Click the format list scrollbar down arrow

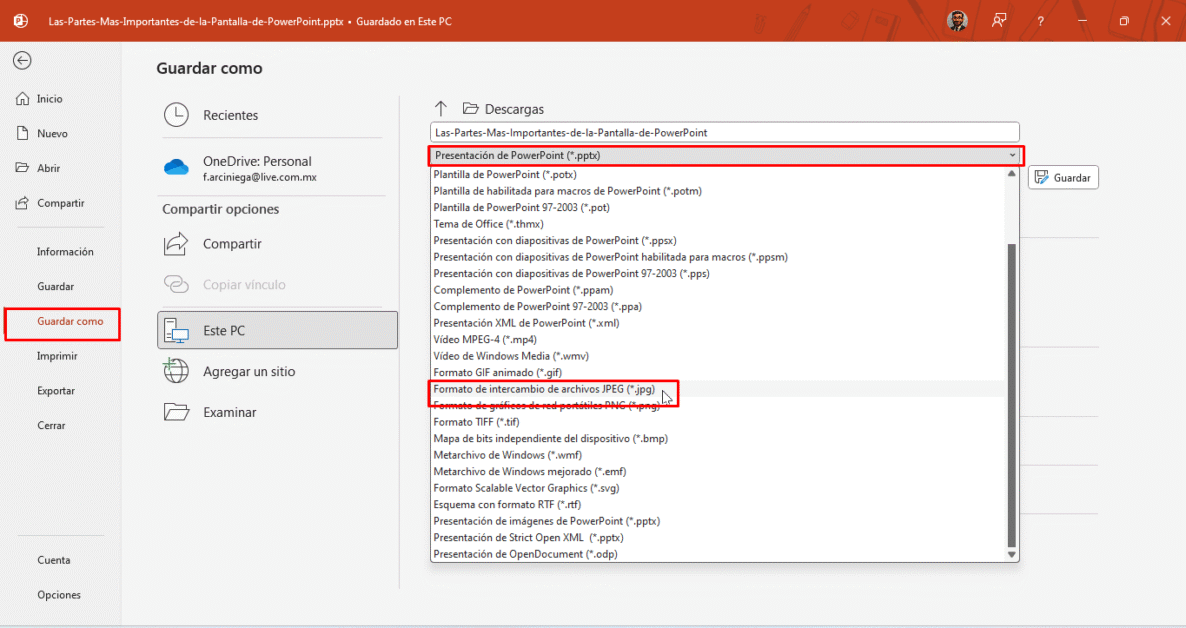click(1011, 554)
